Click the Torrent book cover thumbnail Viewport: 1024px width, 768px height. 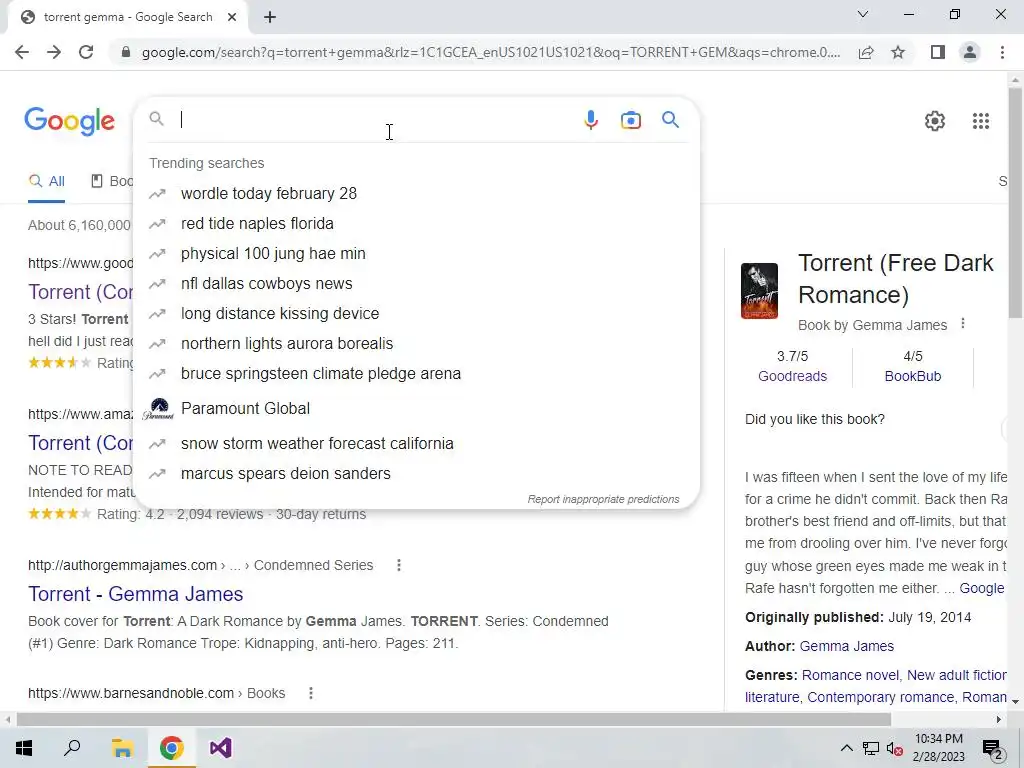(x=760, y=291)
